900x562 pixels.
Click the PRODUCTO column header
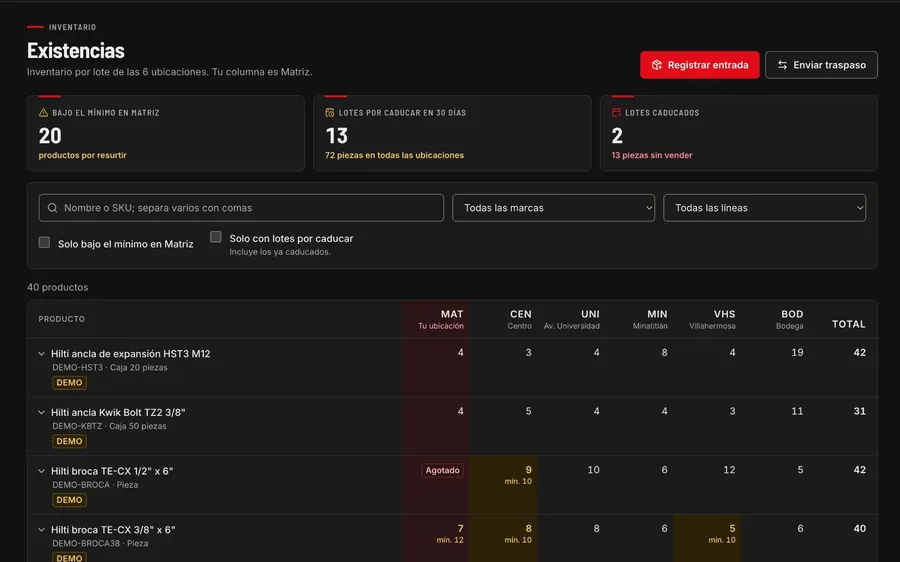(61, 319)
